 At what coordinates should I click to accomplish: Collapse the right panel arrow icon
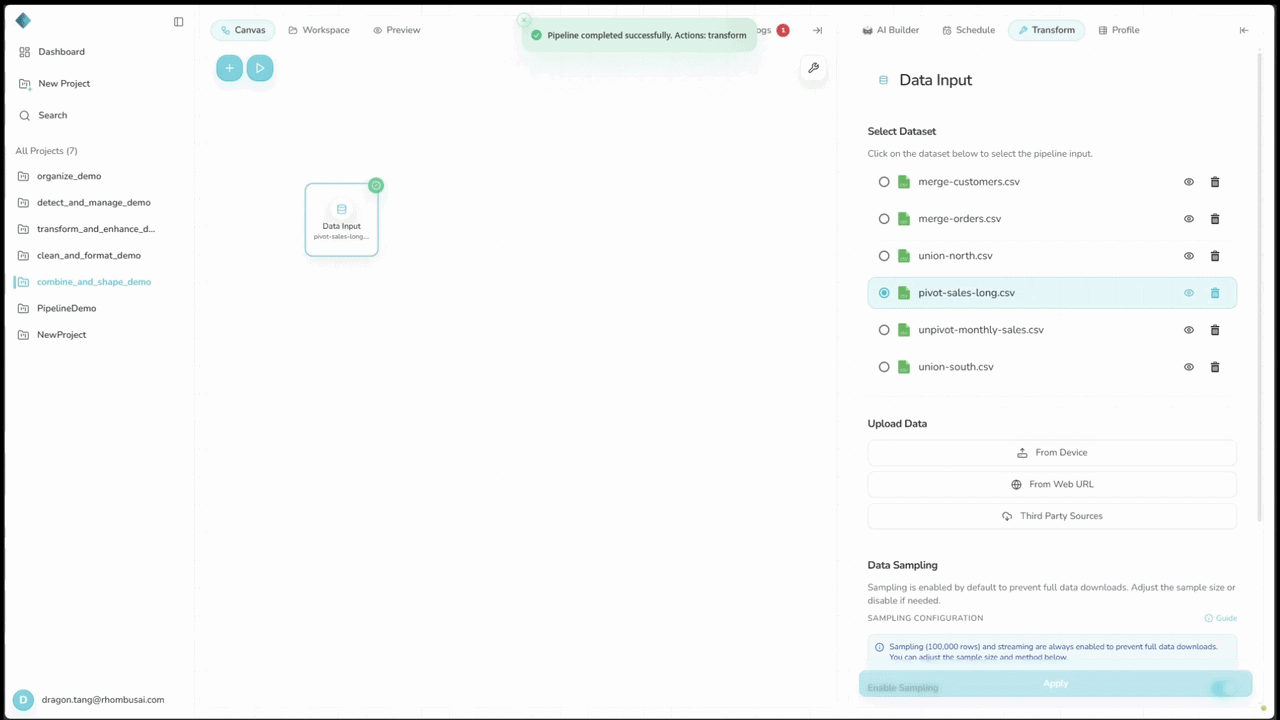tap(1244, 30)
